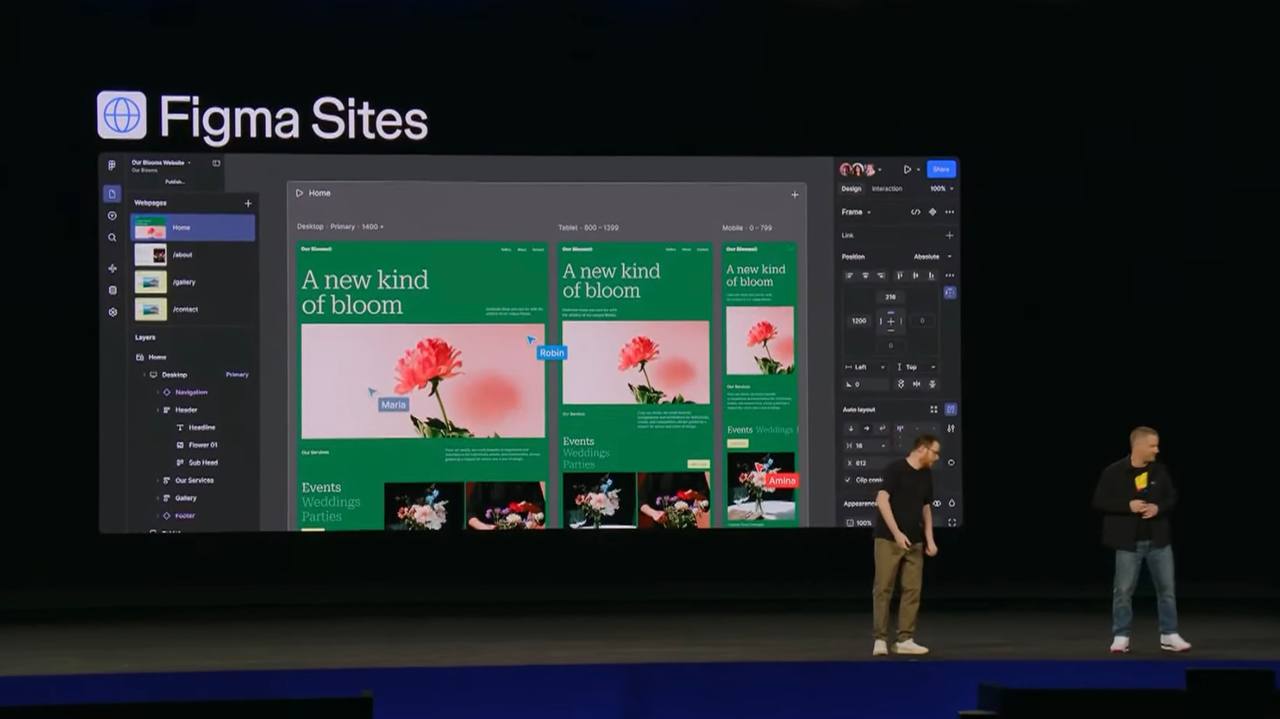The image size is (1280, 719).
Task: Click the Mobile 0 - 799 breakpoint label
Action: (747, 227)
